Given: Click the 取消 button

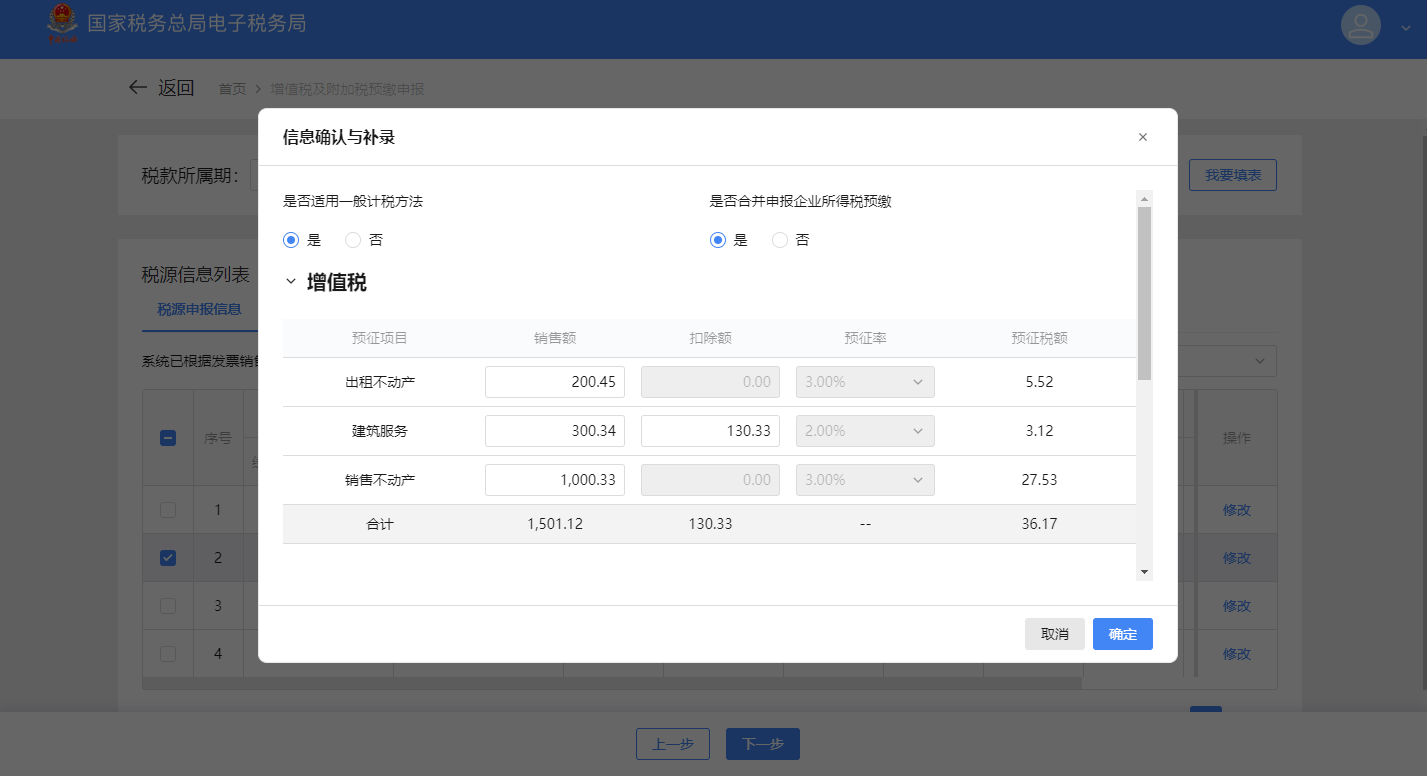Looking at the screenshot, I should pyautogui.click(x=1054, y=634).
